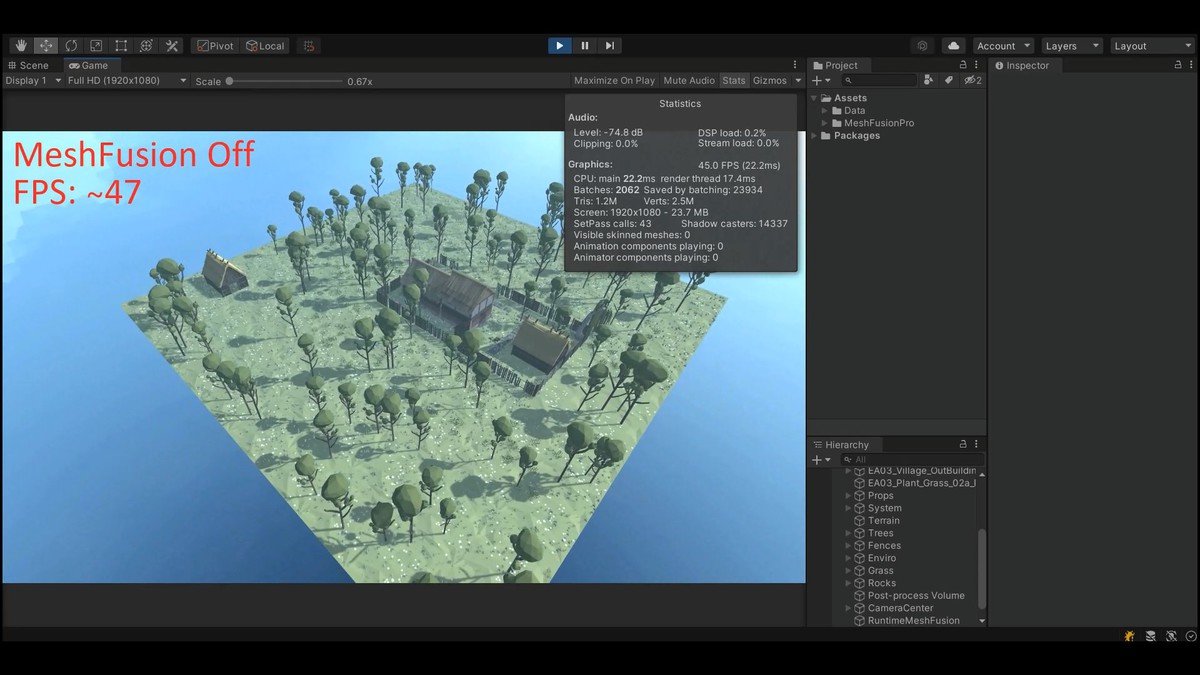
Task: Open the Full HD resolution dropdown
Action: 127,80
